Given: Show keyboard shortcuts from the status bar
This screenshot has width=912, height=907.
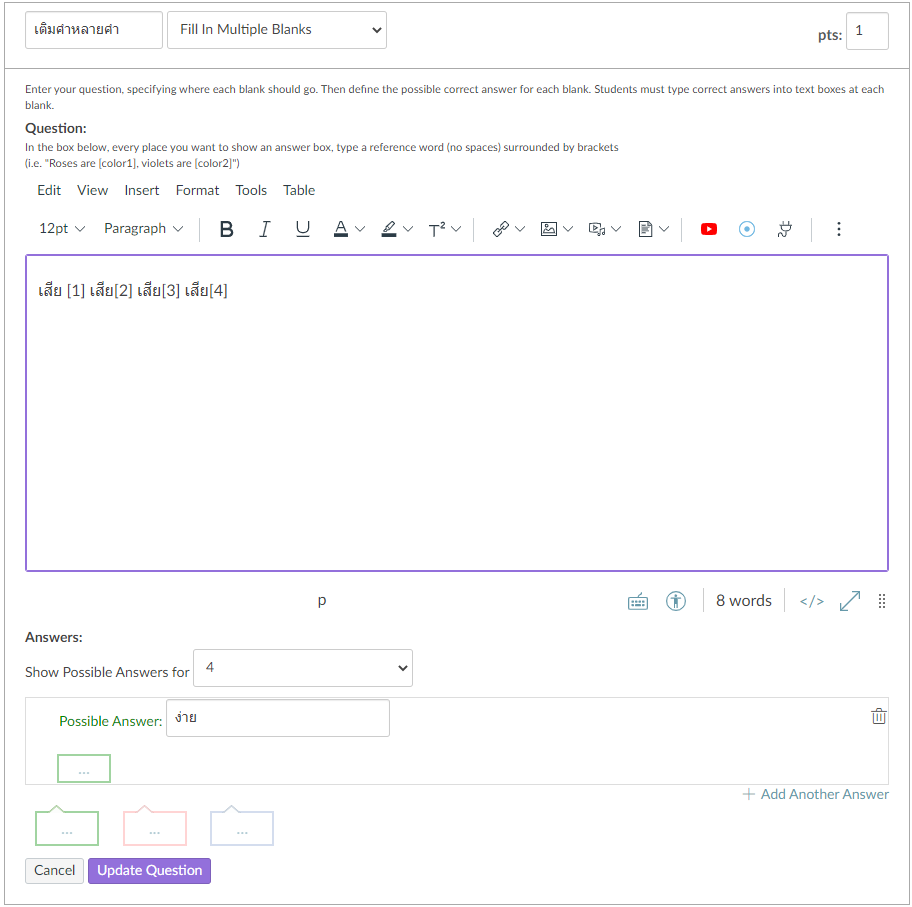Looking at the screenshot, I should [x=638, y=601].
